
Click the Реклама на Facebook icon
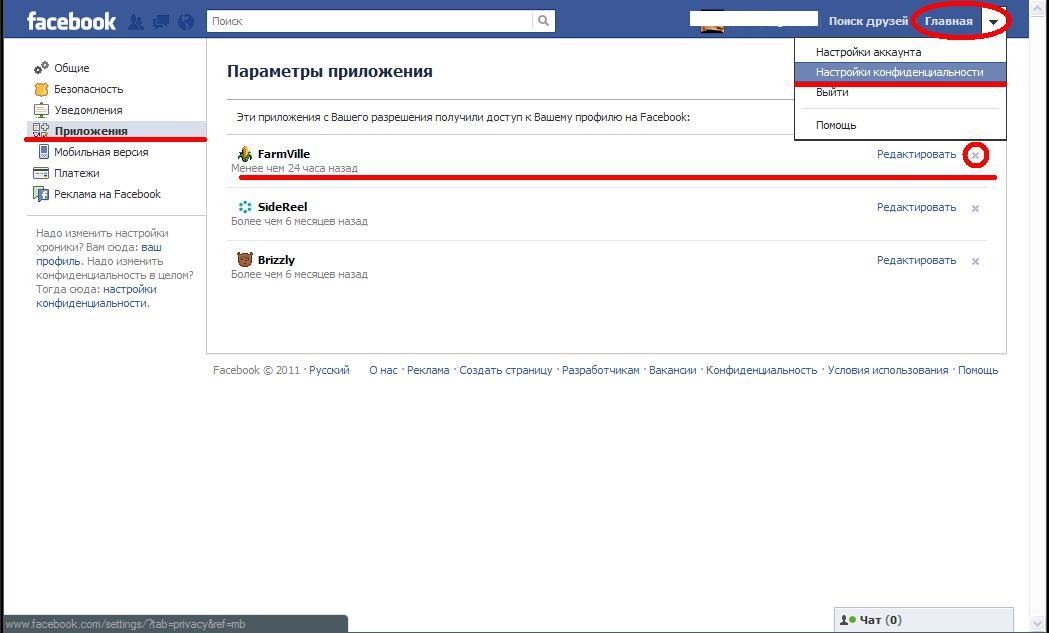[x=41, y=194]
